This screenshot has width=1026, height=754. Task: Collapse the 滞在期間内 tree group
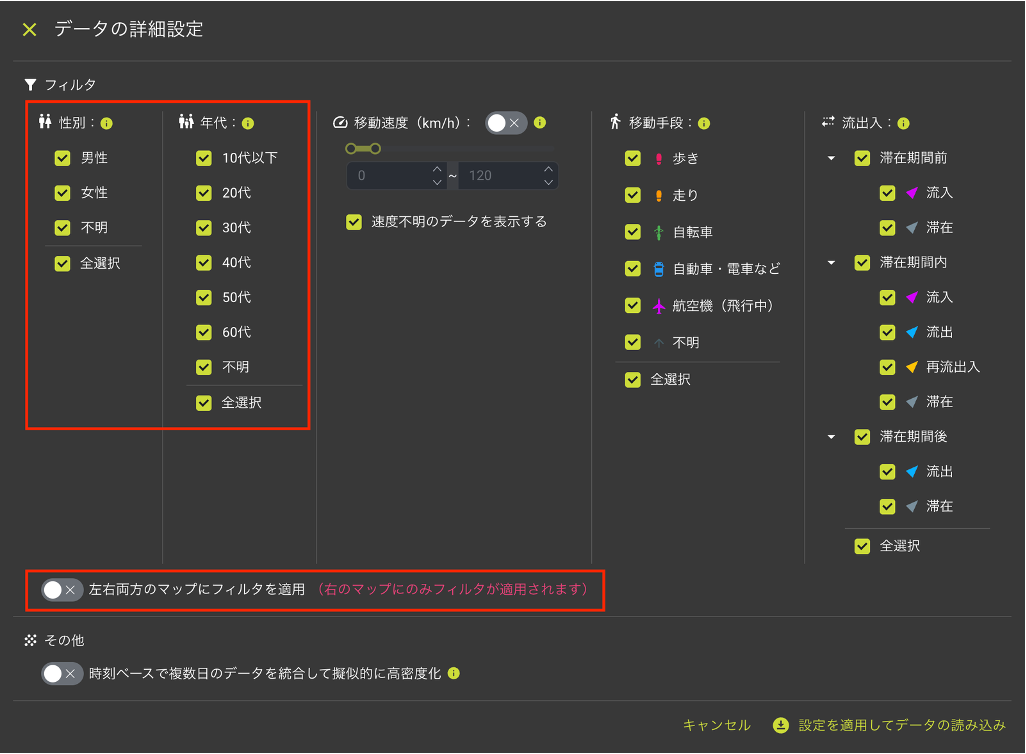(831, 263)
